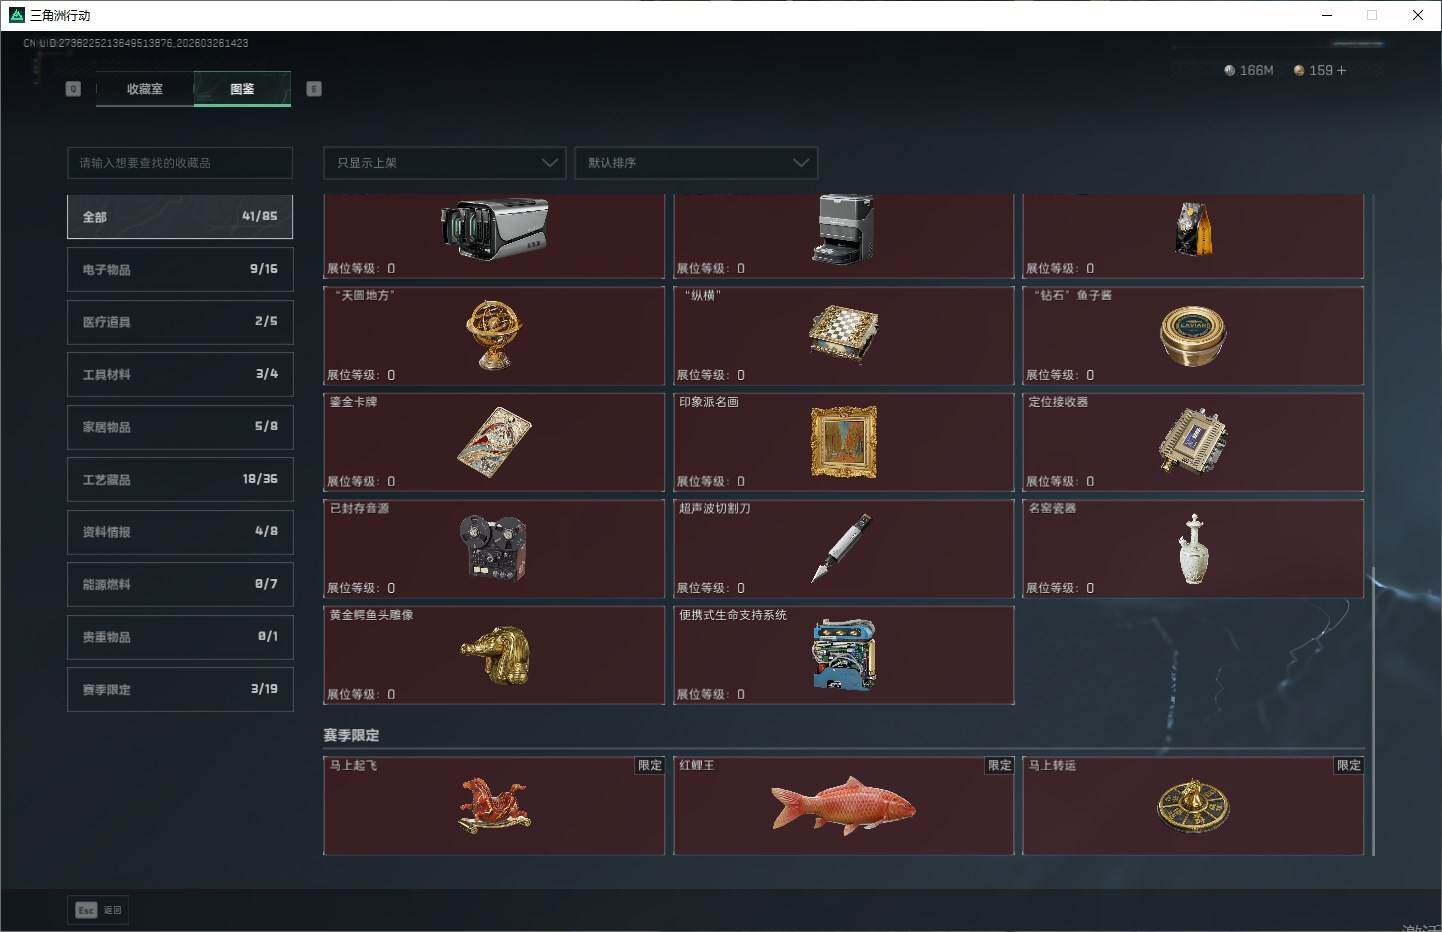Open the 印象派名画 painting item
This screenshot has width=1442, height=932.
(844, 442)
